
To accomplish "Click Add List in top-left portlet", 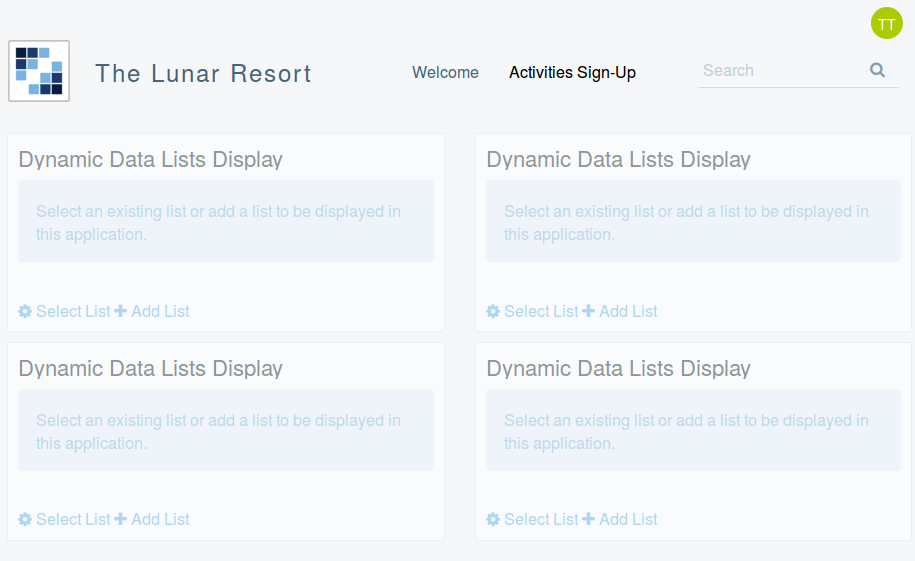I will (x=160, y=311).
